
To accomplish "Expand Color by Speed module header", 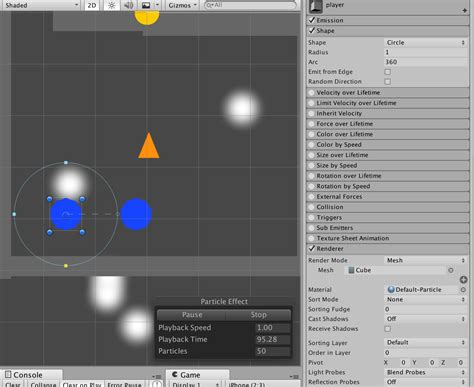I will point(388,145).
